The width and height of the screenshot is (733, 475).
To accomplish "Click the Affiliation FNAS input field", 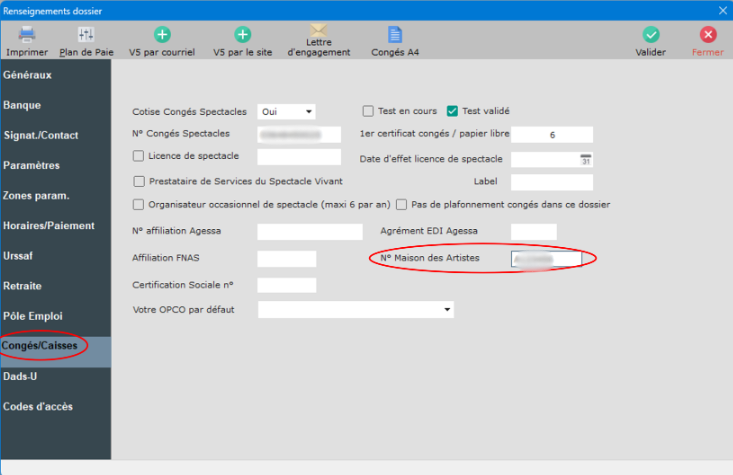I will coord(286,259).
